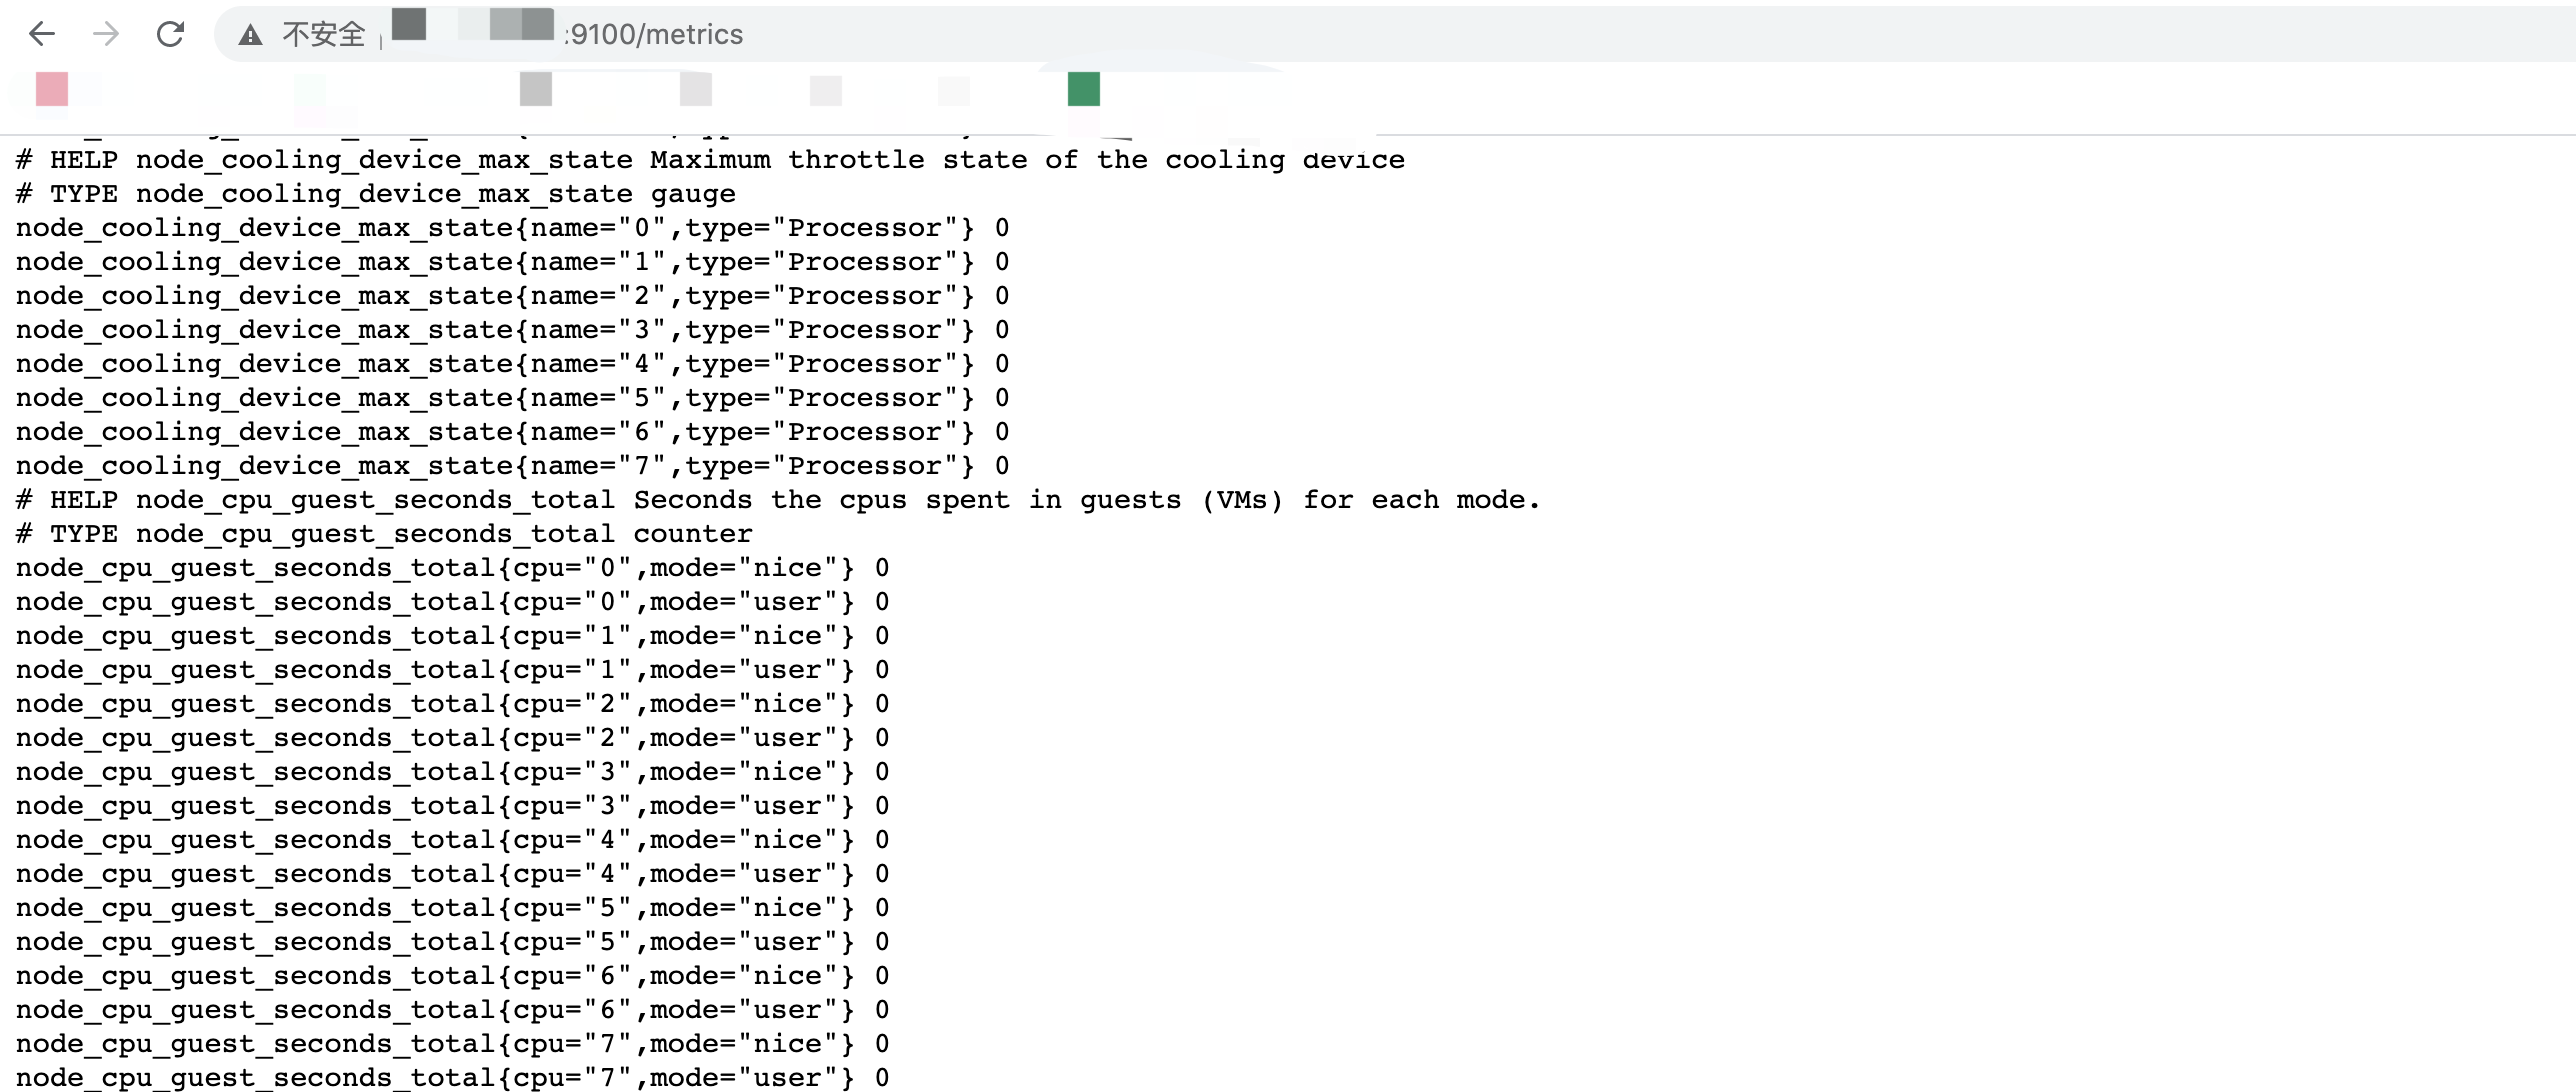Image resolution: width=2576 pixels, height=1092 pixels.
Task: Click the browser Back navigation arrow
Action: [42, 34]
